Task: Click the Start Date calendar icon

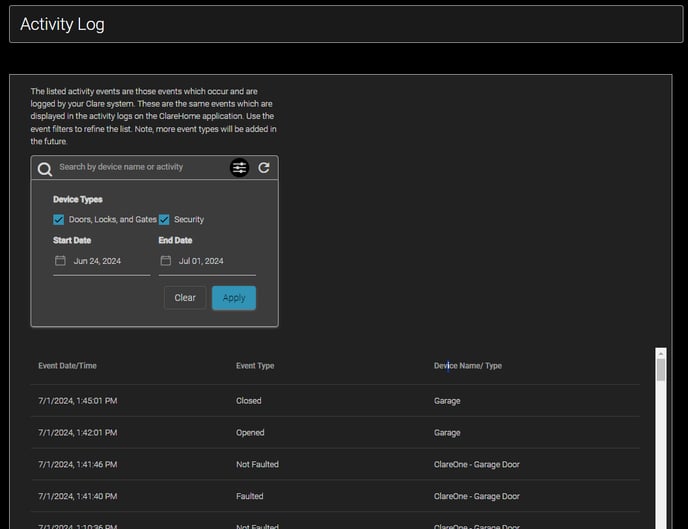Action: tap(60, 261)
